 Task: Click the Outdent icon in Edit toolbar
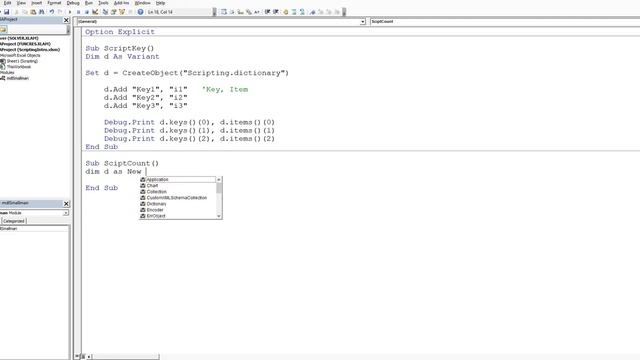point(276,12)
